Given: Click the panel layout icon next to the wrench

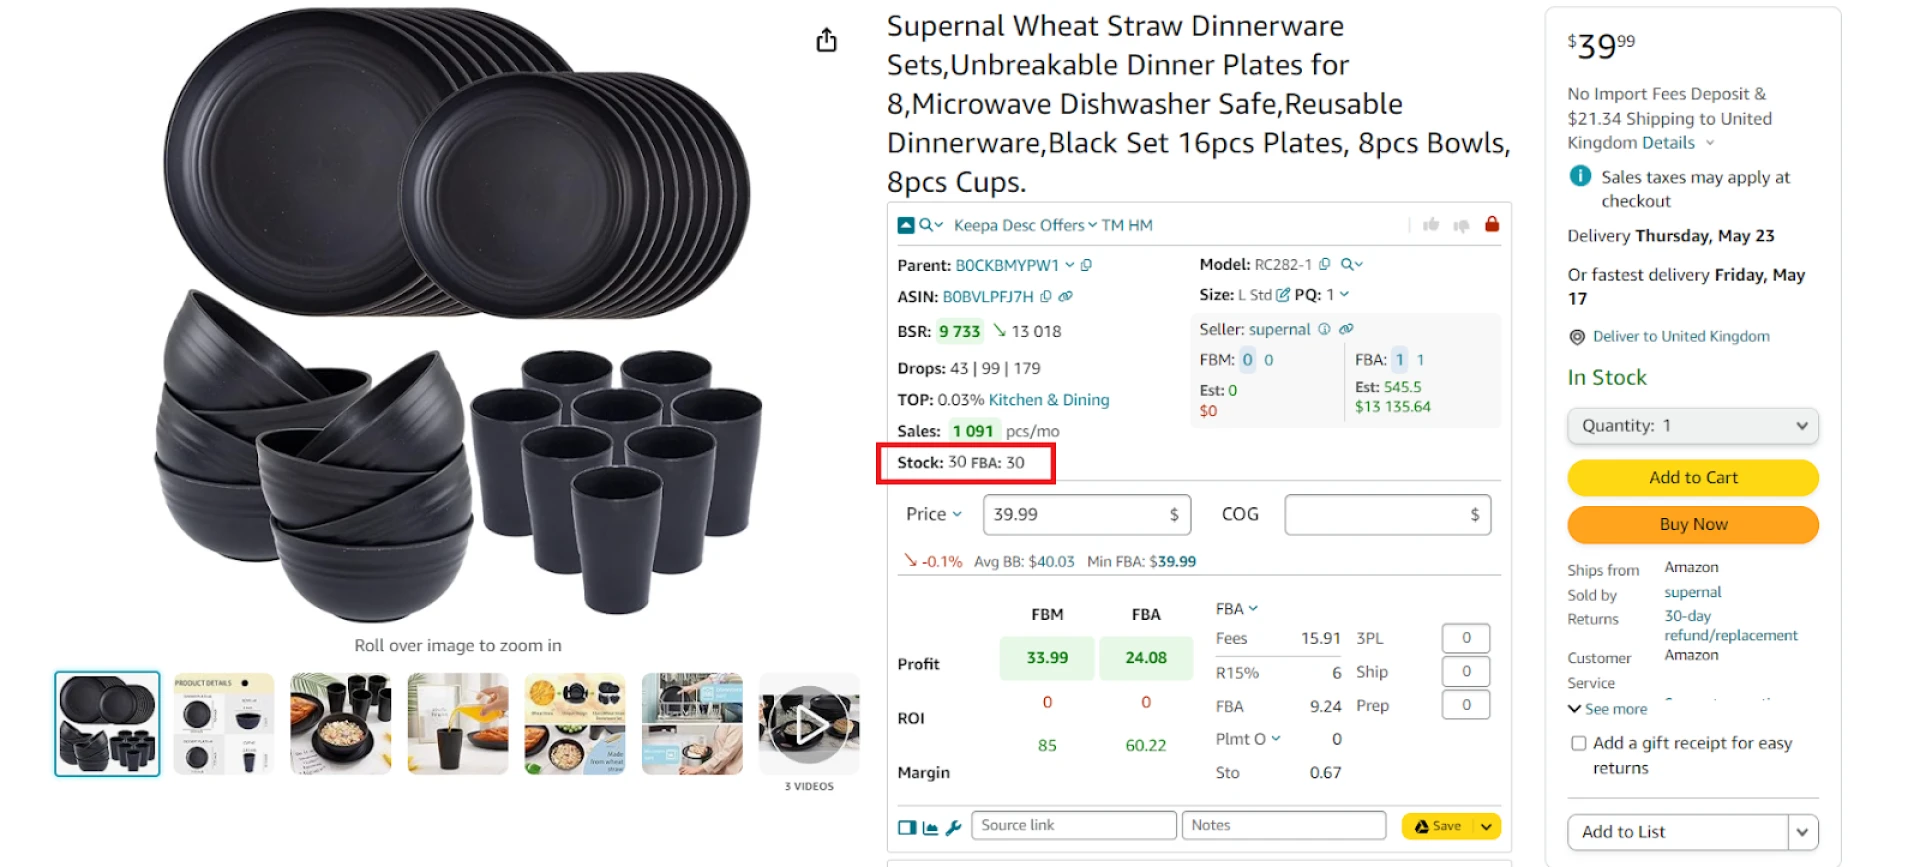Looking at the screenshot, I should [x=906, y=827].
